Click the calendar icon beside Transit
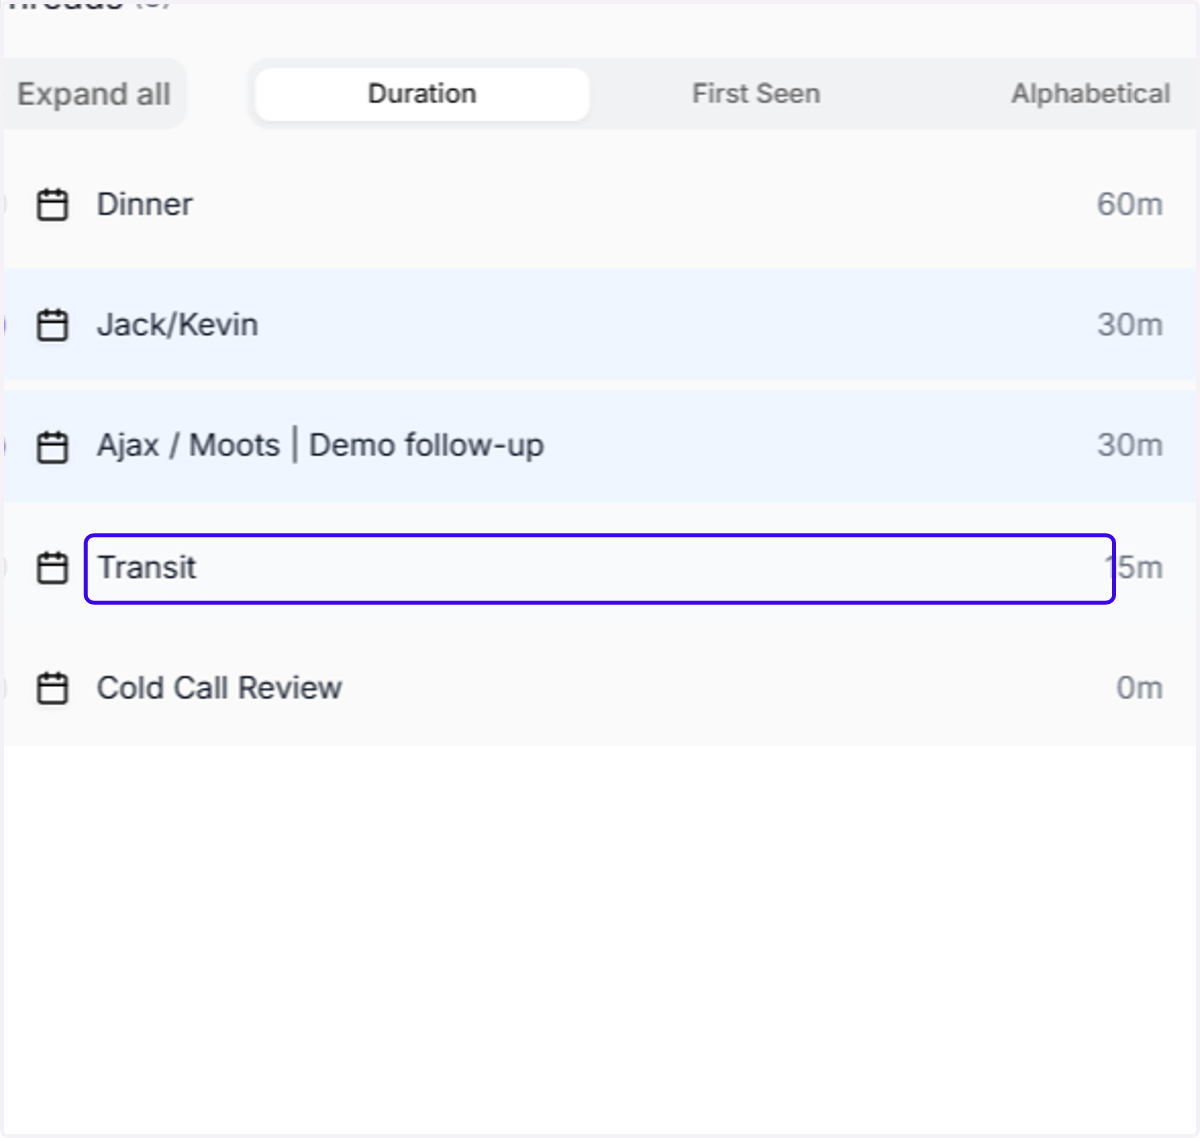The image size is (1200, 1138). coord(52,568)
